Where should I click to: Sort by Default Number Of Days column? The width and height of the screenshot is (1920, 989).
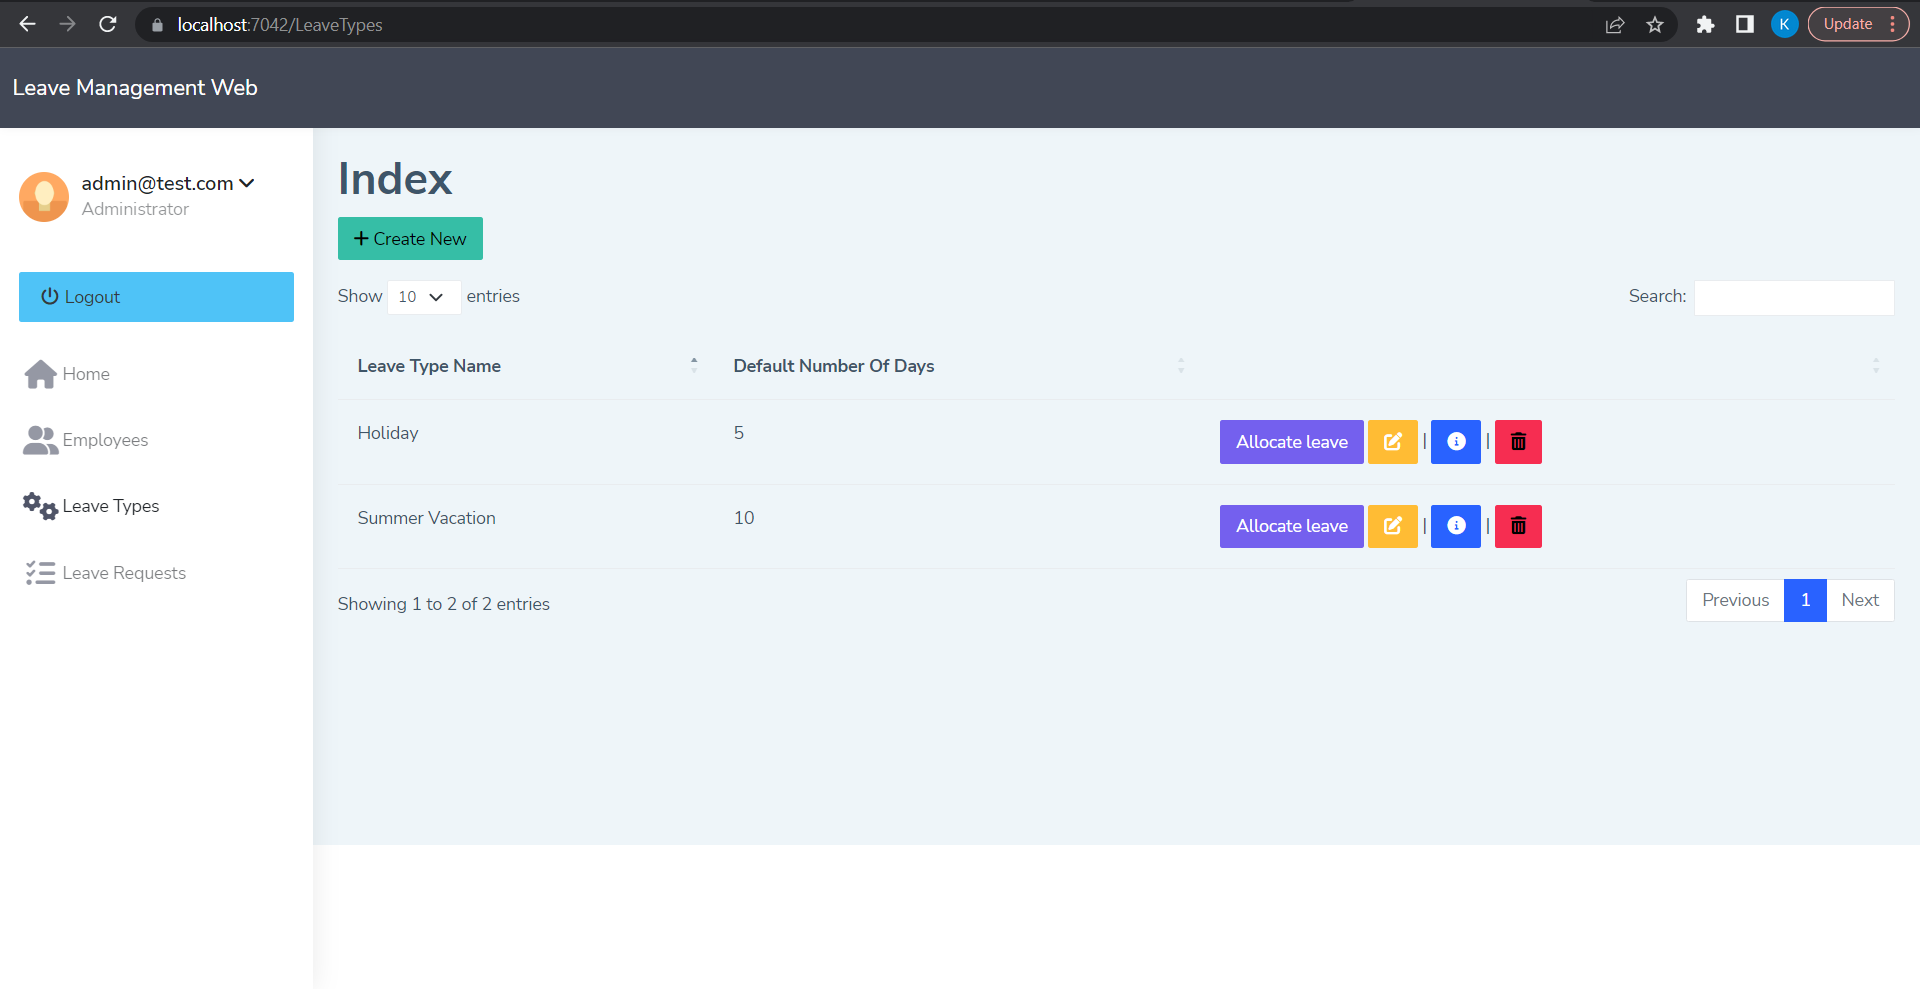(1180, 365)
